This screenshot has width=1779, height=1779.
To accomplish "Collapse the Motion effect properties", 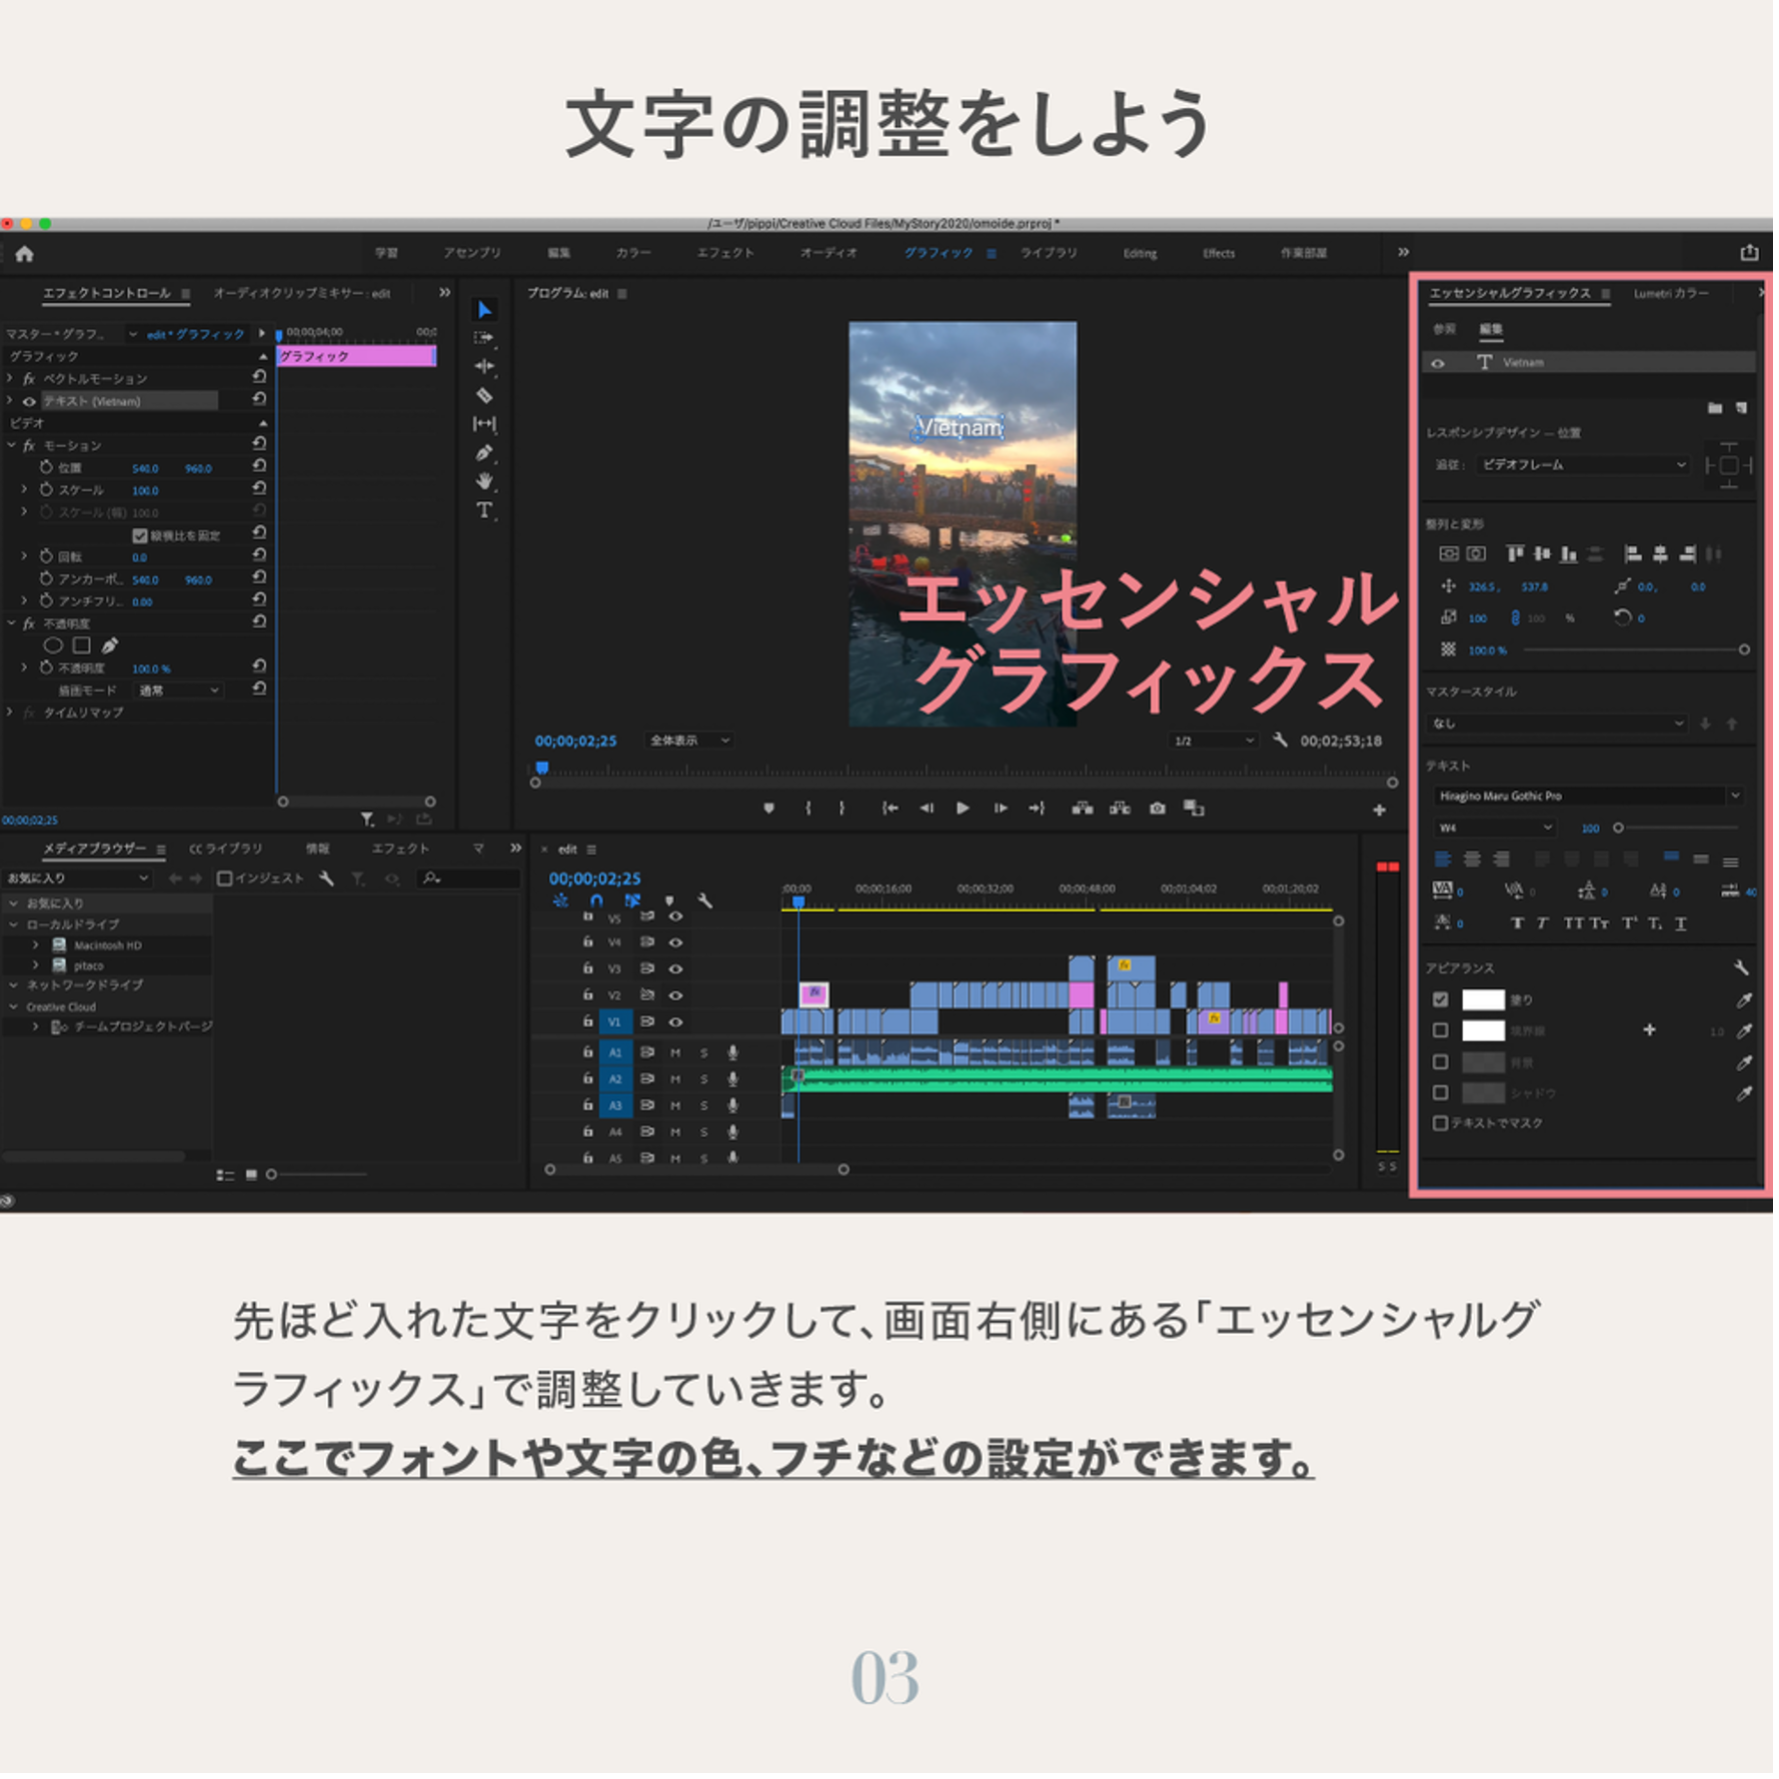I will coord(12,446).
